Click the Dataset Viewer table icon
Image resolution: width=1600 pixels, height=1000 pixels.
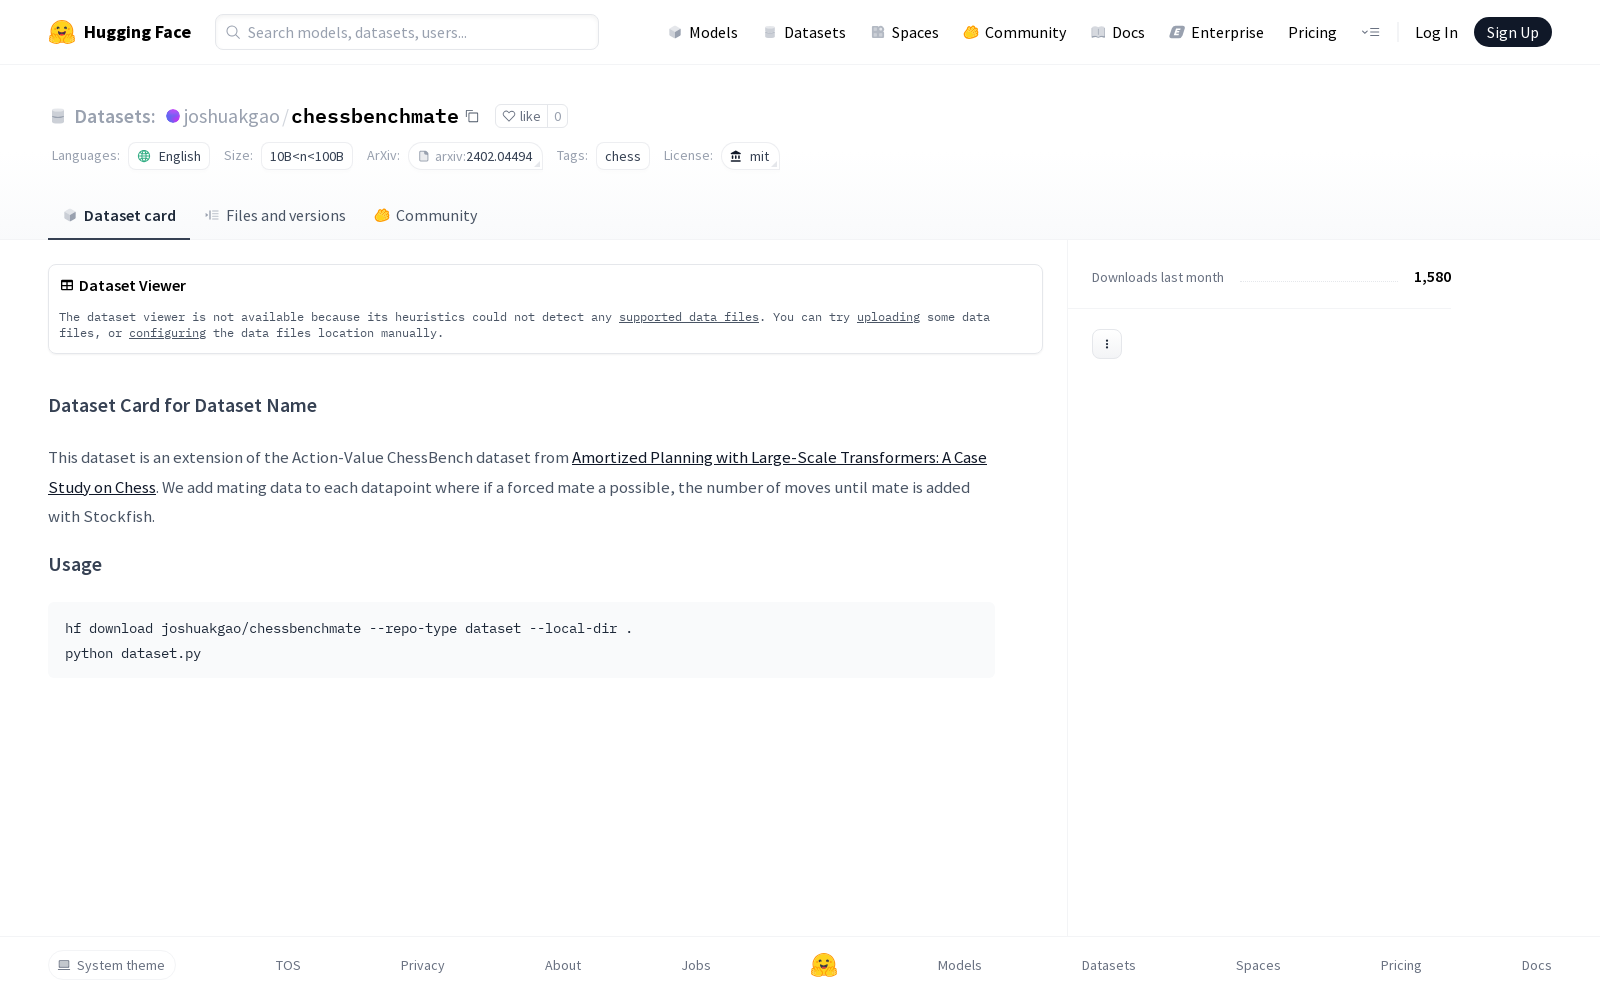[67, 285]
